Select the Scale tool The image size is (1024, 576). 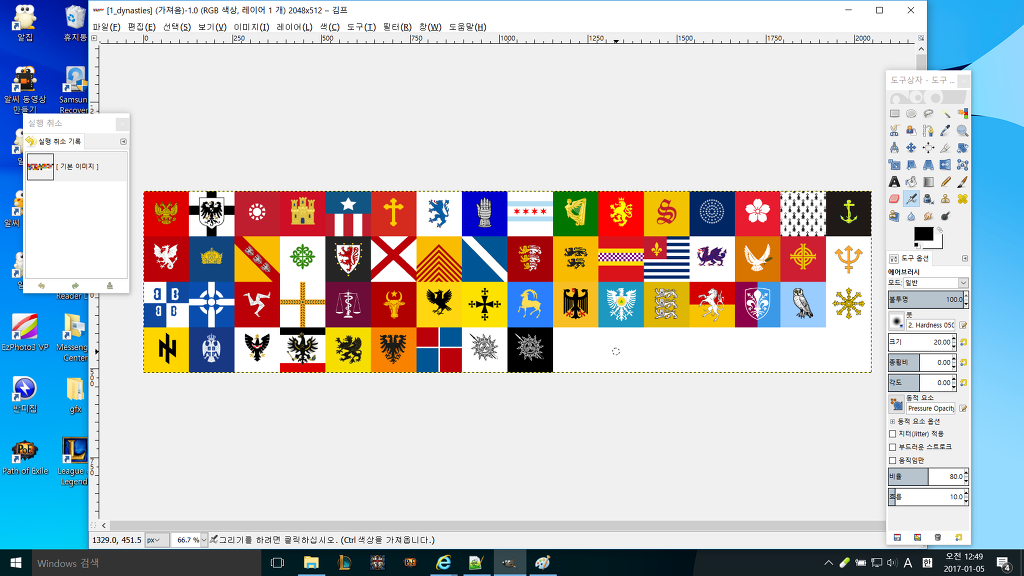(895, 165)
